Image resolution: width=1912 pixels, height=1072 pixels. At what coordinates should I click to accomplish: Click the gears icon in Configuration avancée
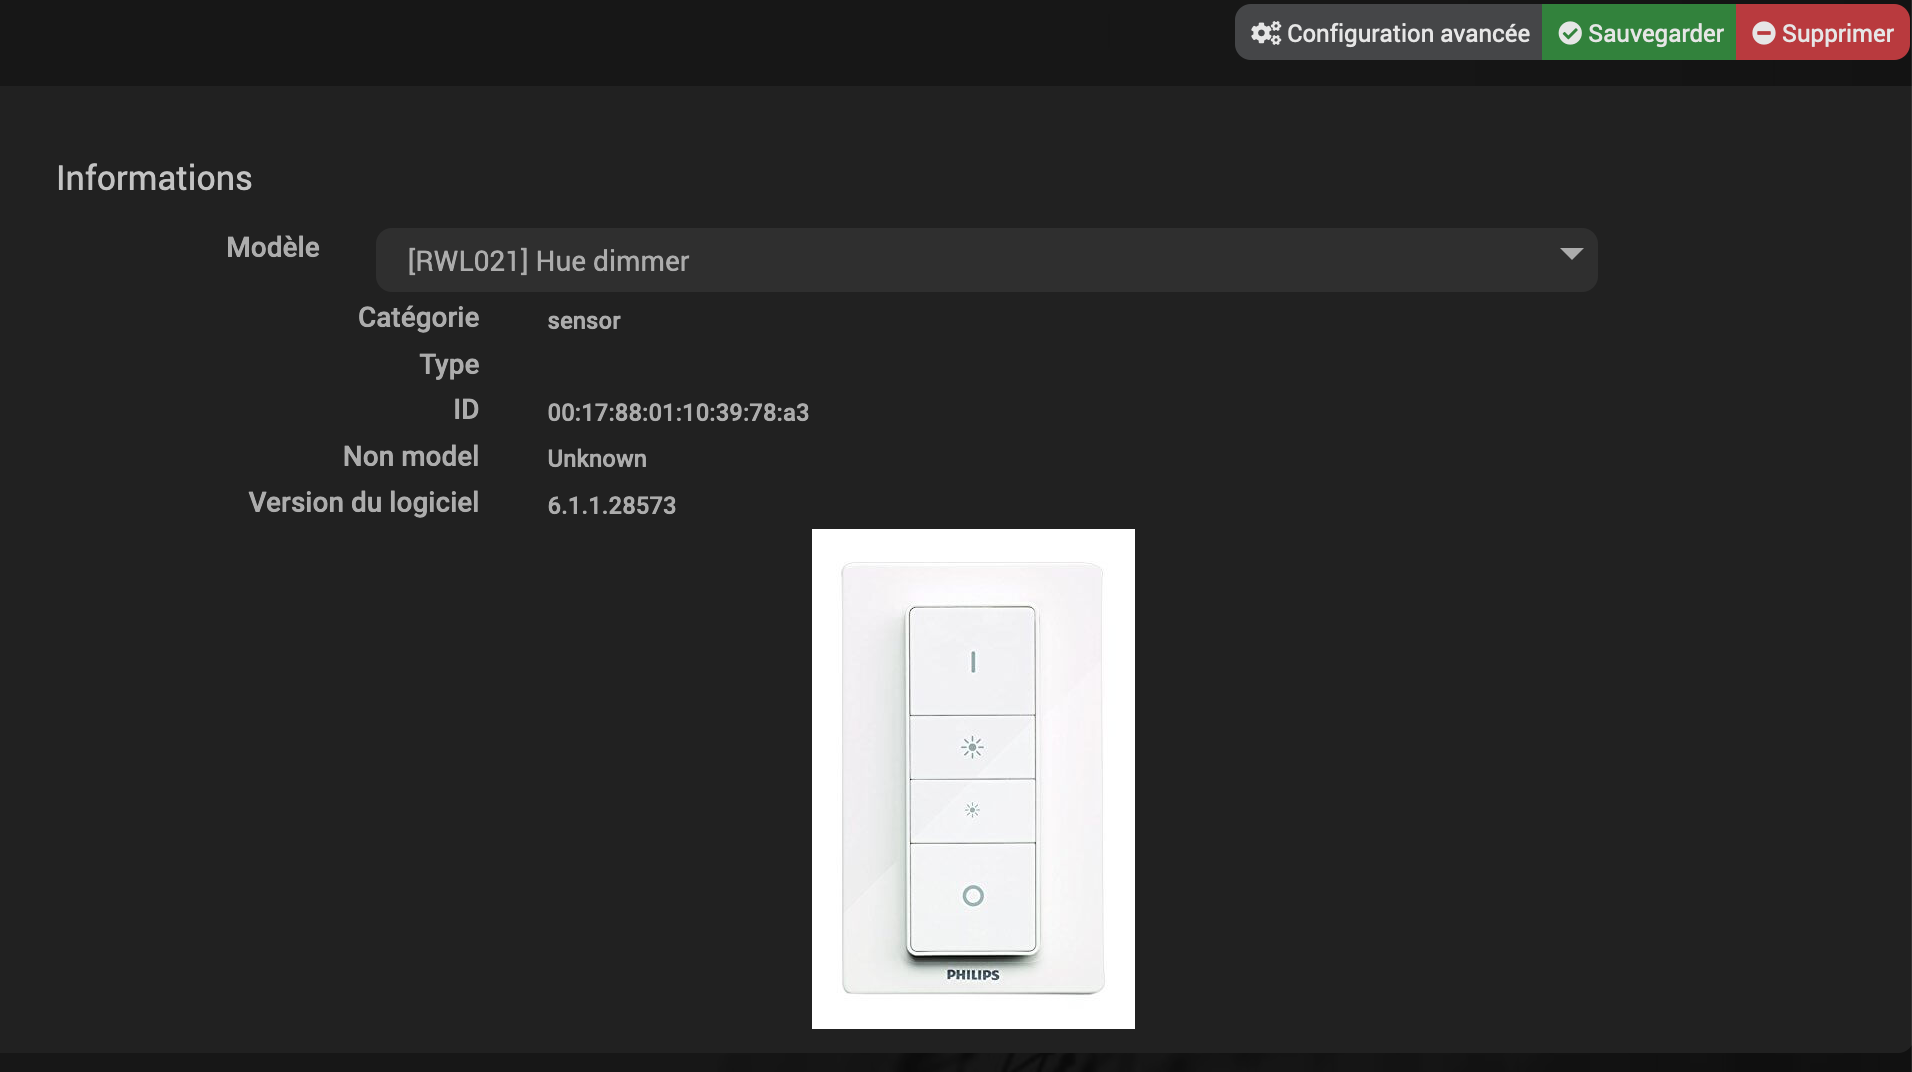(1265, 33)
